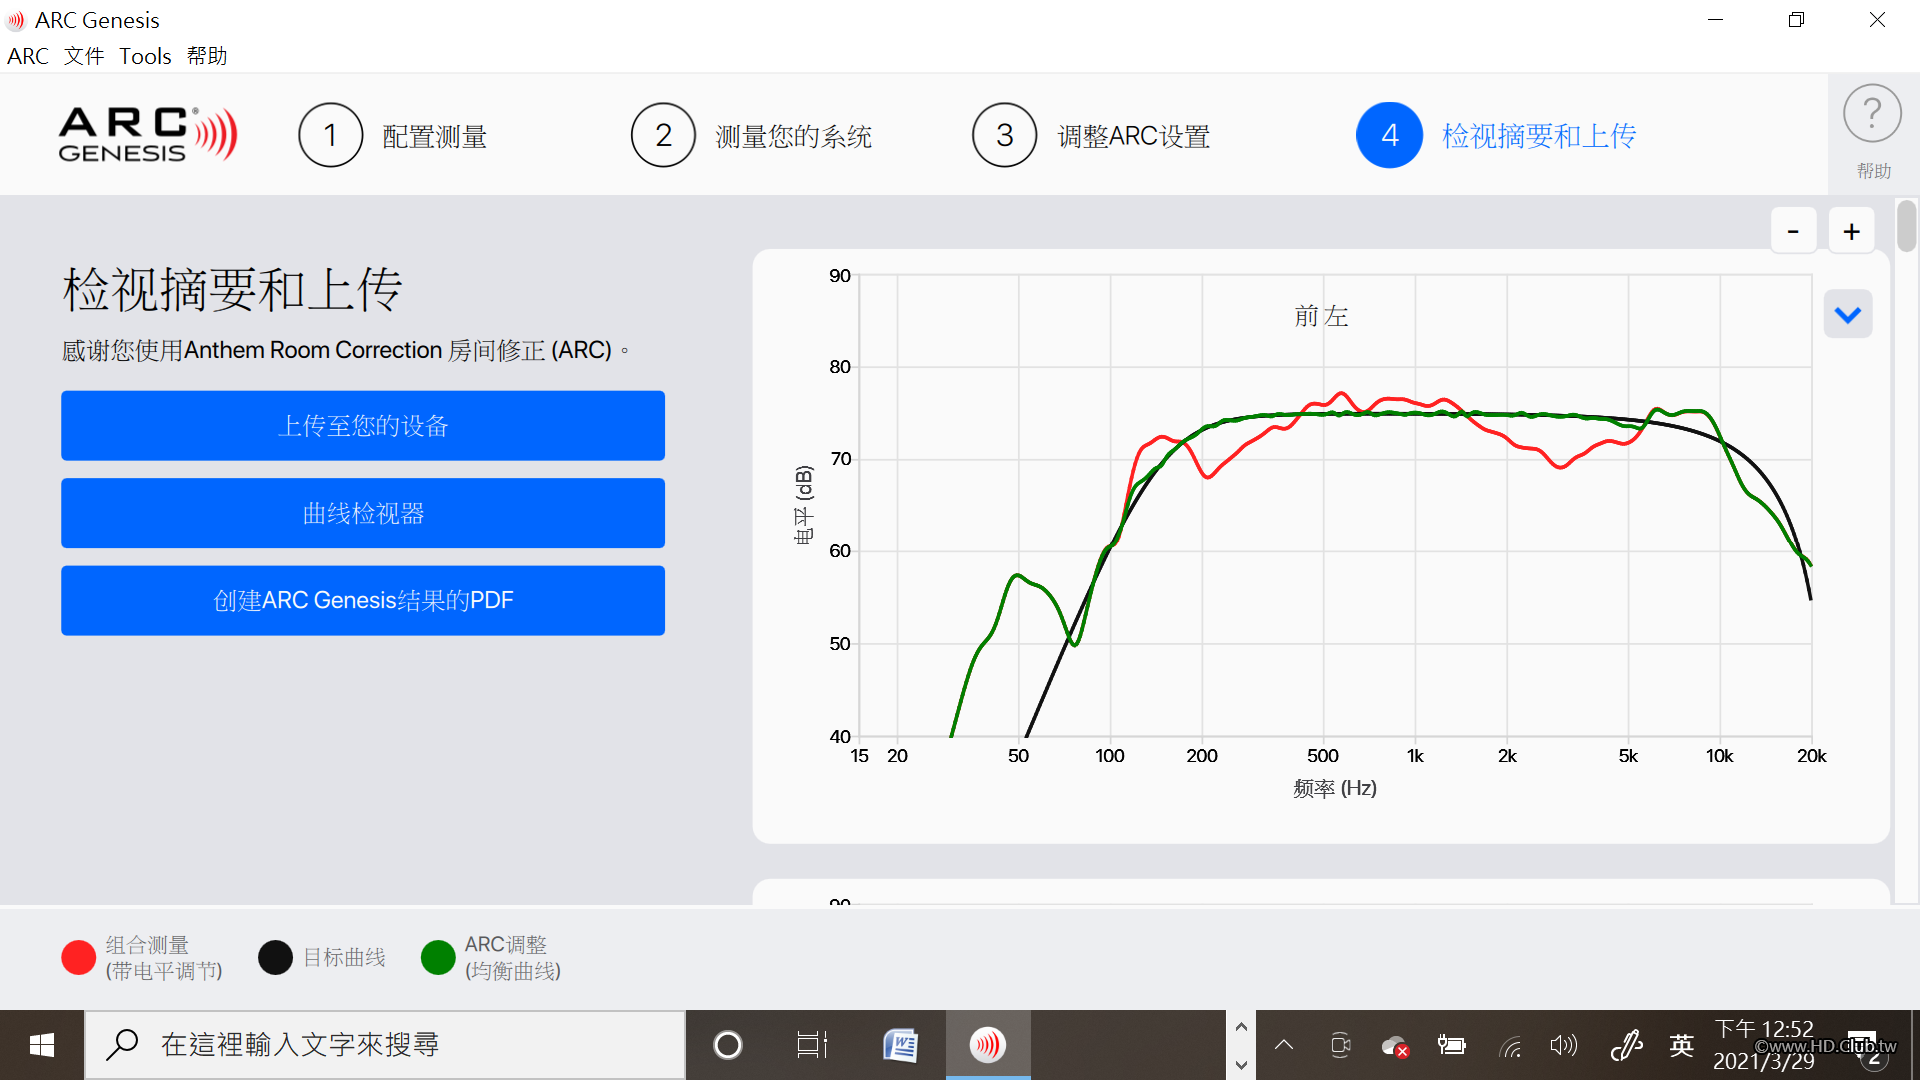1920x1080 pixels.
Task: Click step 2 circle for 测量您的系统
Action: [663, 135]
